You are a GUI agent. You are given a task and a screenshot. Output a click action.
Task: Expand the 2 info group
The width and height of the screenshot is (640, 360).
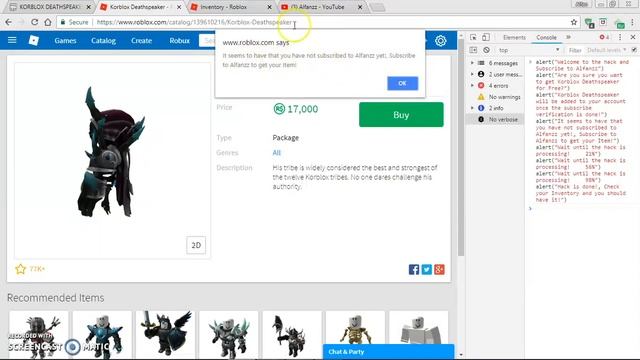(472, 108)
